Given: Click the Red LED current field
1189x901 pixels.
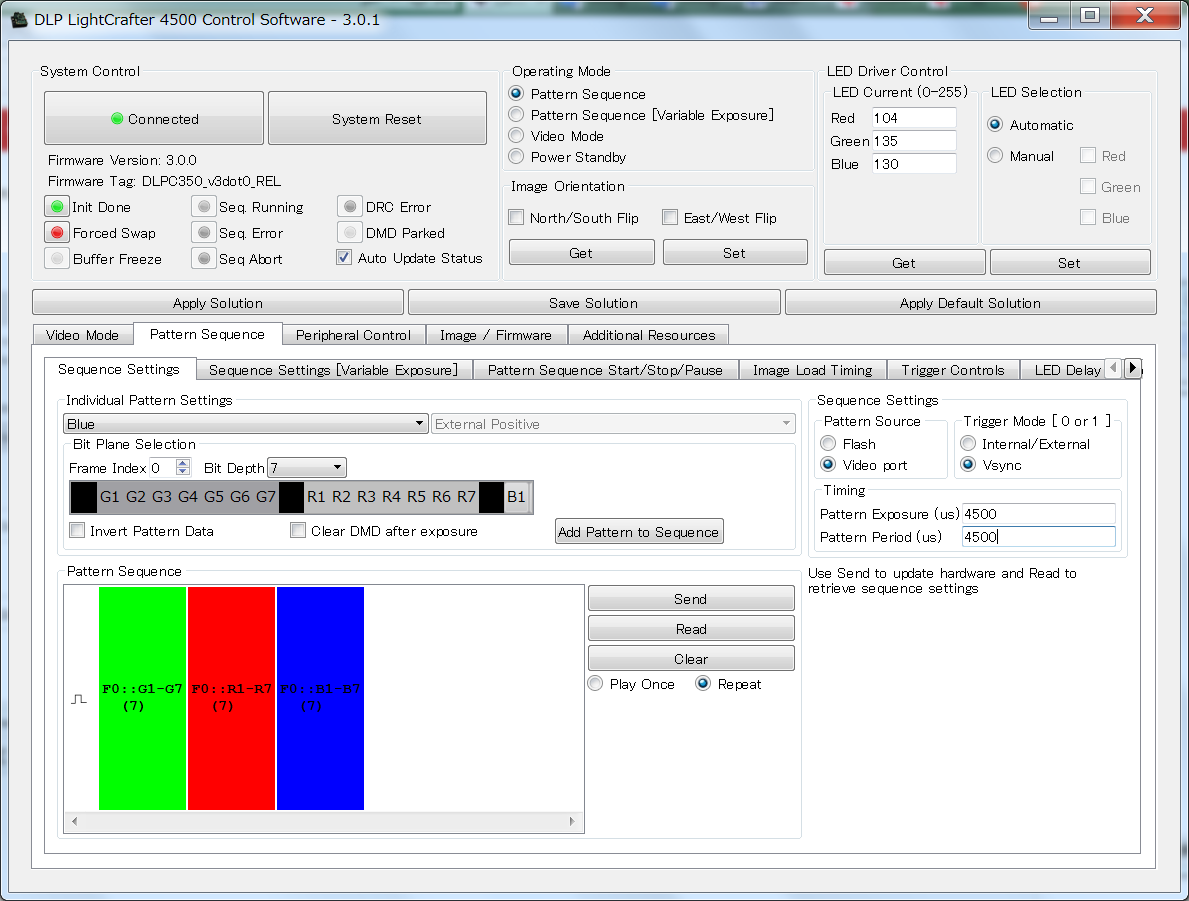Looking at the screenshot, I should 913,118.
